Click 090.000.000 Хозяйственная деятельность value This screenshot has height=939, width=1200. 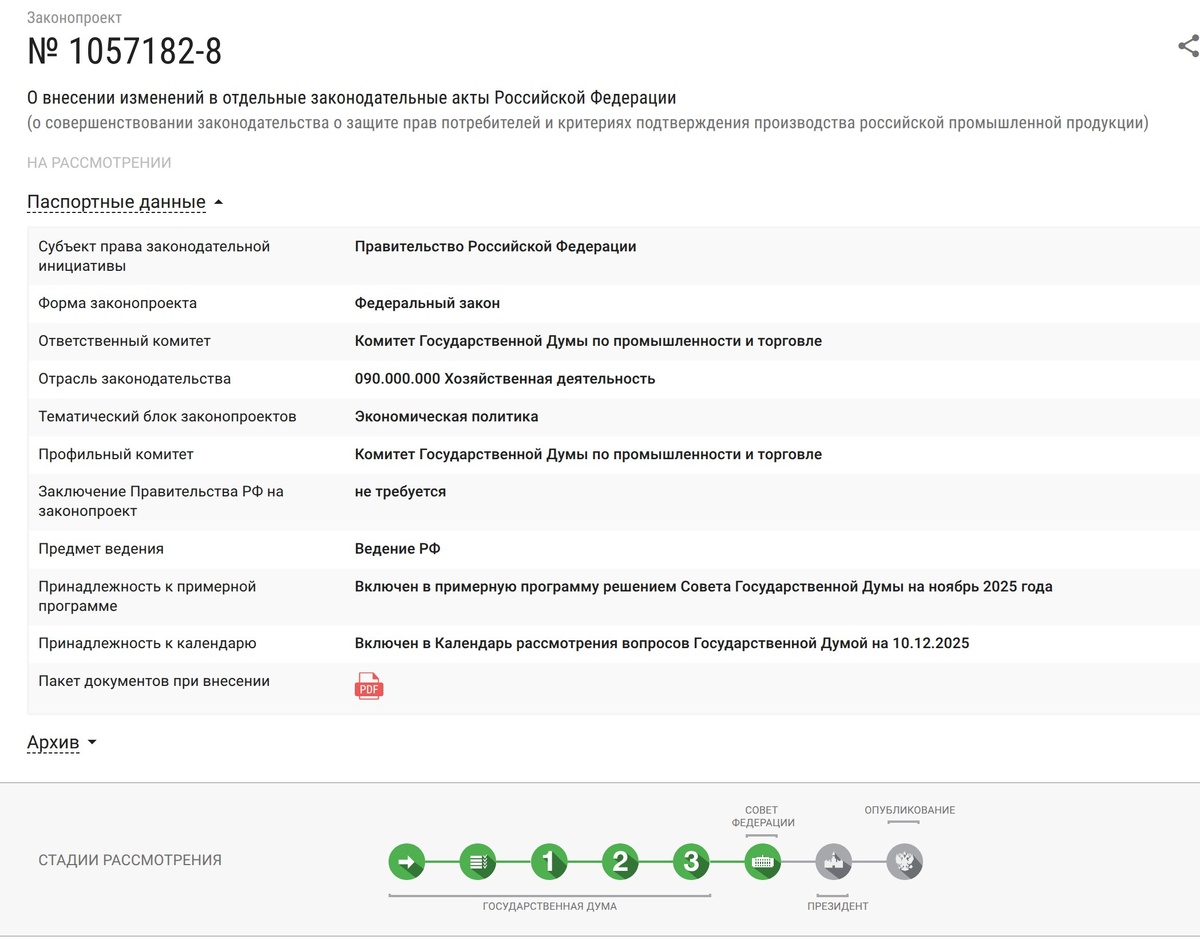[x=505, y=379]
